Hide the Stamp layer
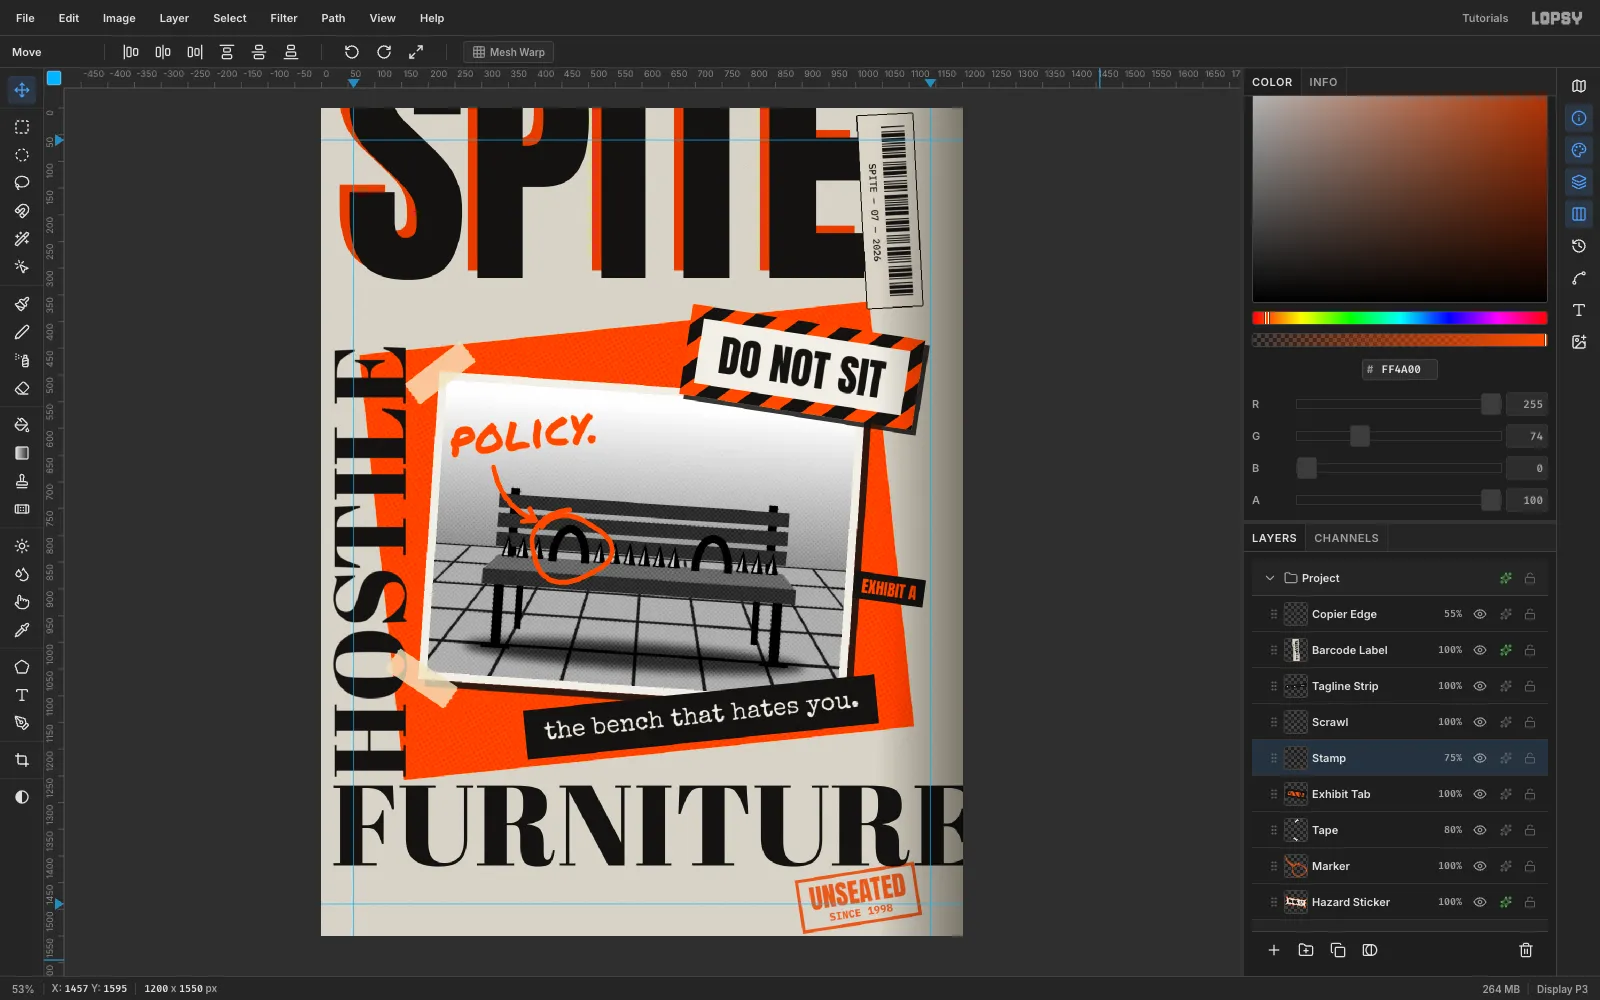The height and width of the screenshot is (1000, 1600). [1480, 758]
